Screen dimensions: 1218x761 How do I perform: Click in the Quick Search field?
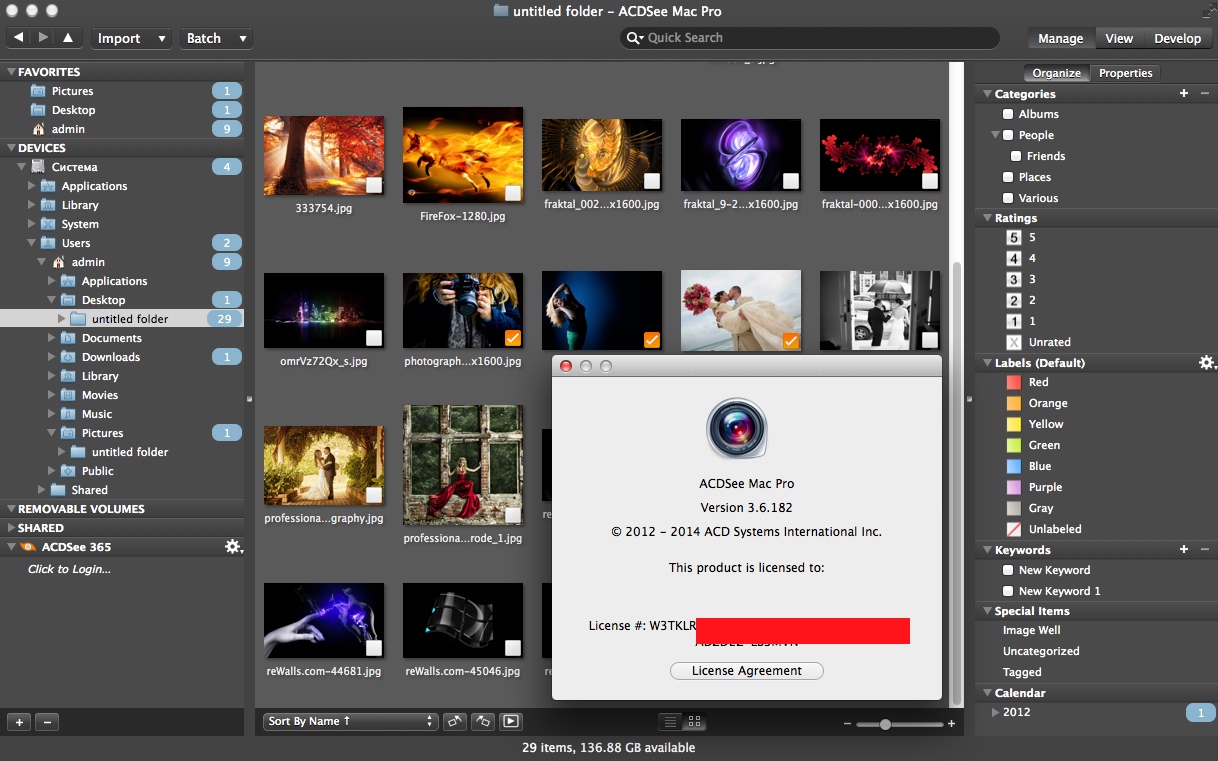(x=810, y=38)
